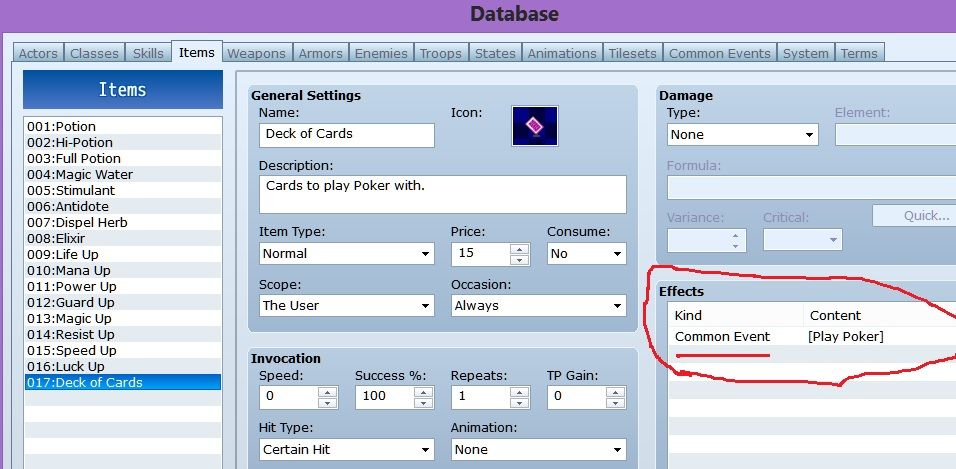This screenshot has width=956, height=469.
Task: Switch to the Weapons tab
Action: point(256,53)
